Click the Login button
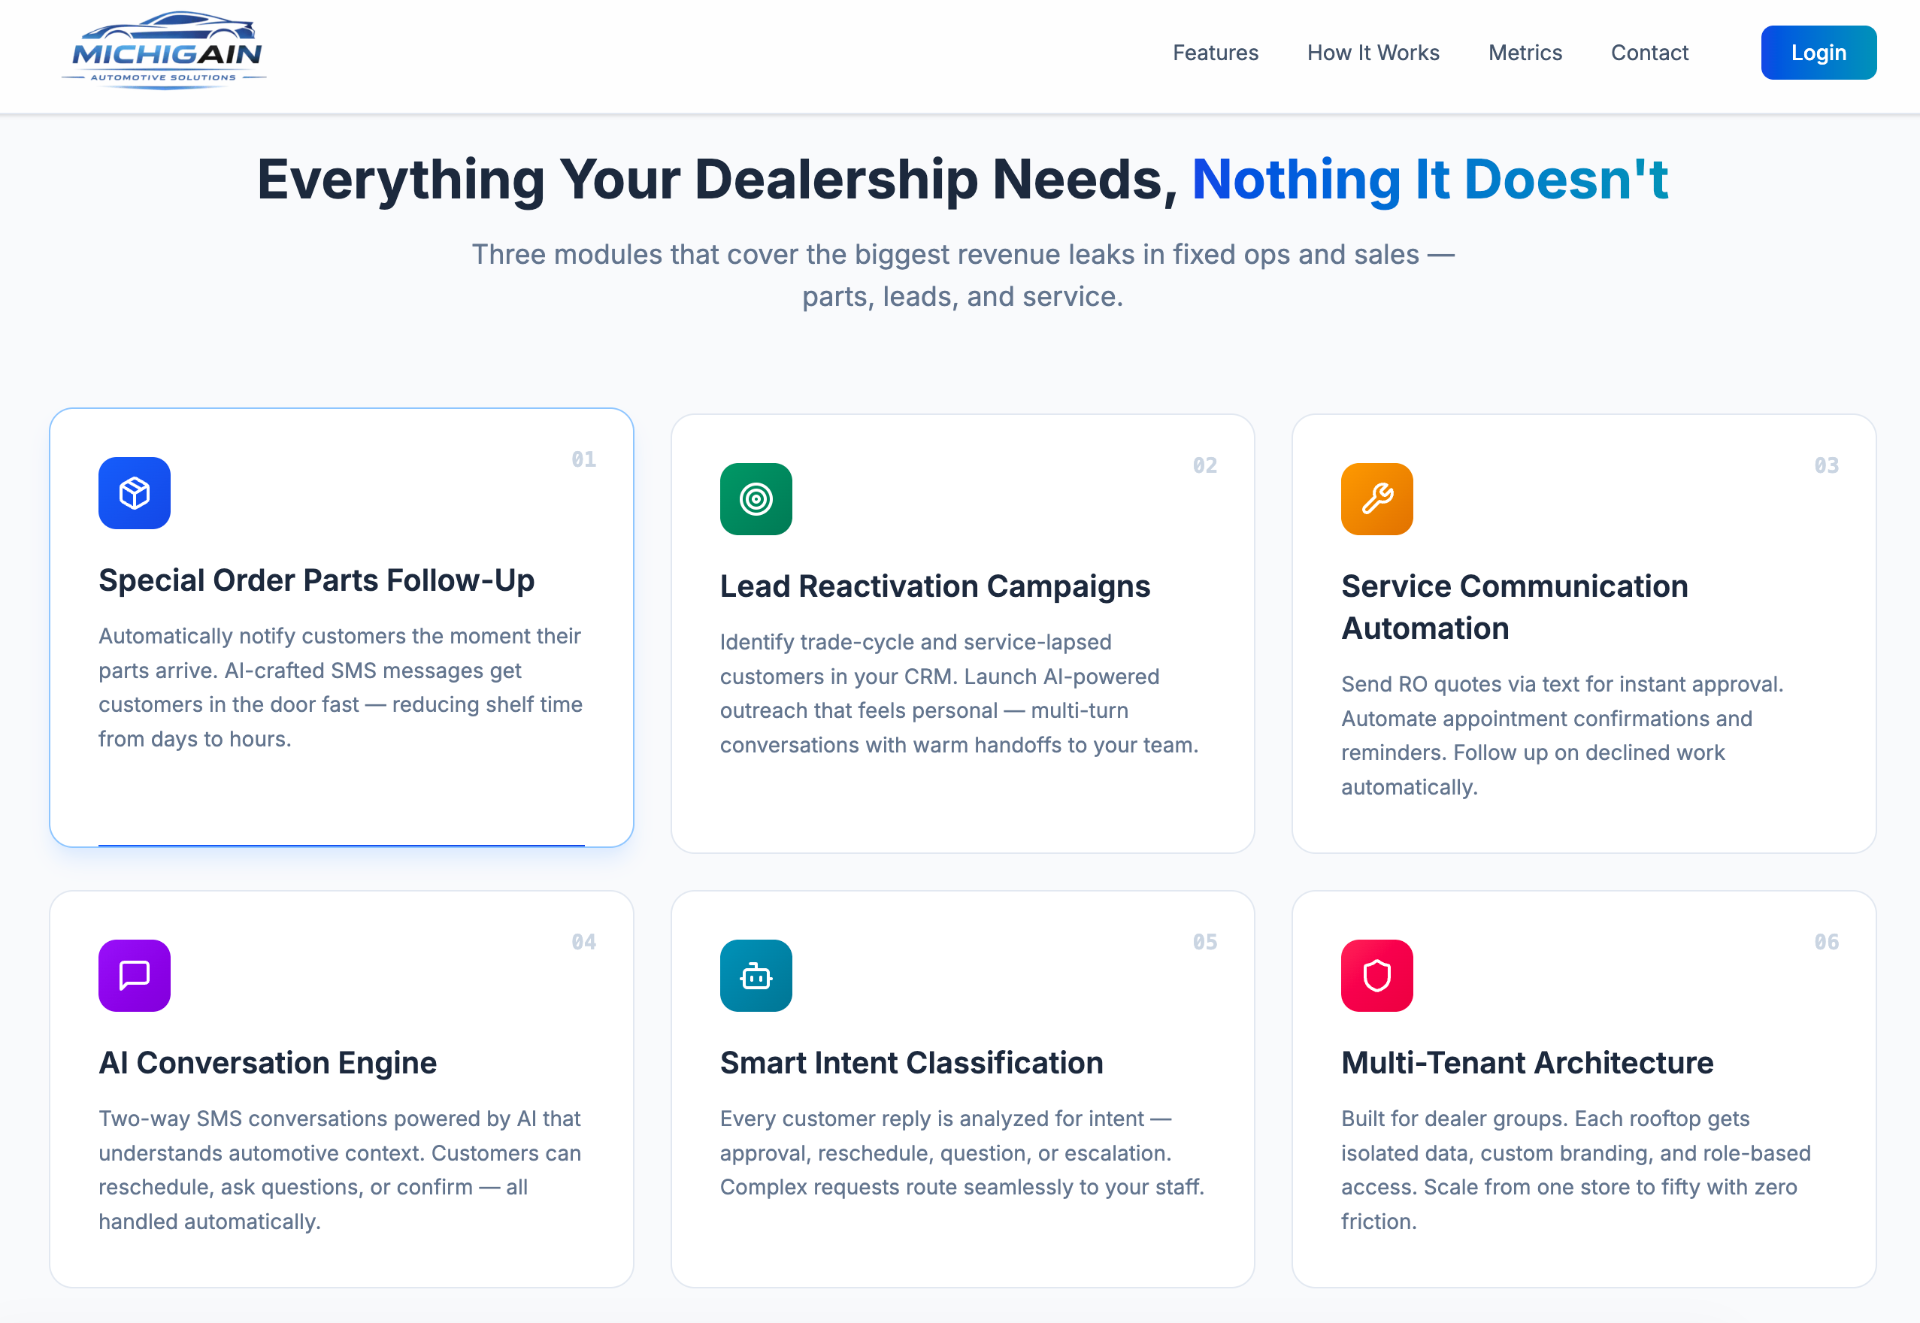The height and width of the screenshot is (1323, 1920). (x=1818, y=53)
